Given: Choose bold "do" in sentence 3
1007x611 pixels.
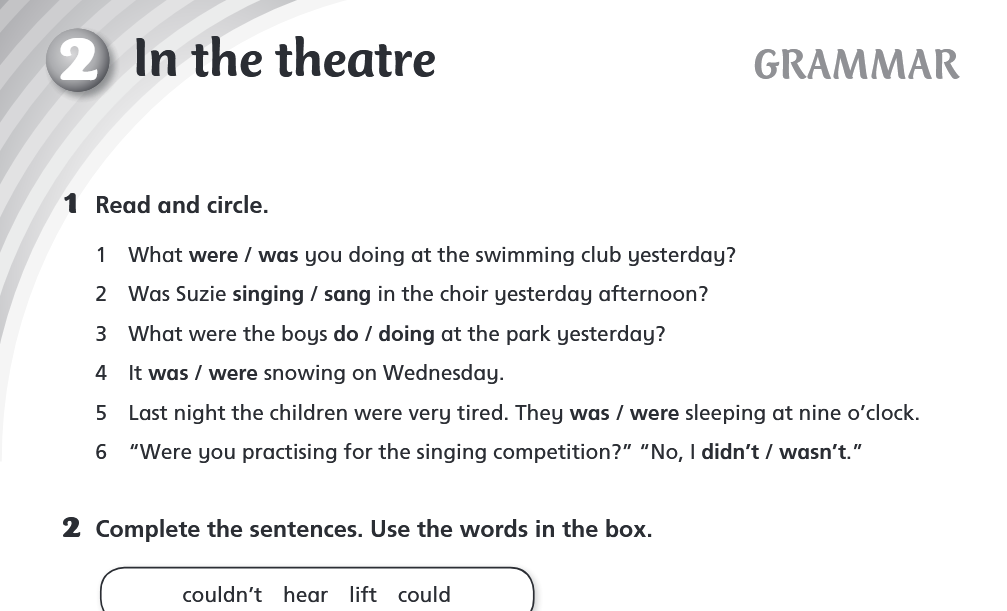Looking at the screenshot, I should (346, 334).
